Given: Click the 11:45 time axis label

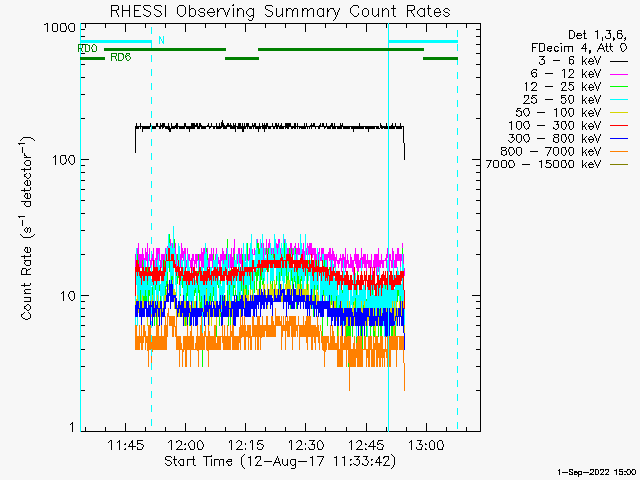Looking at the screenshot, I should pos(126,445).
